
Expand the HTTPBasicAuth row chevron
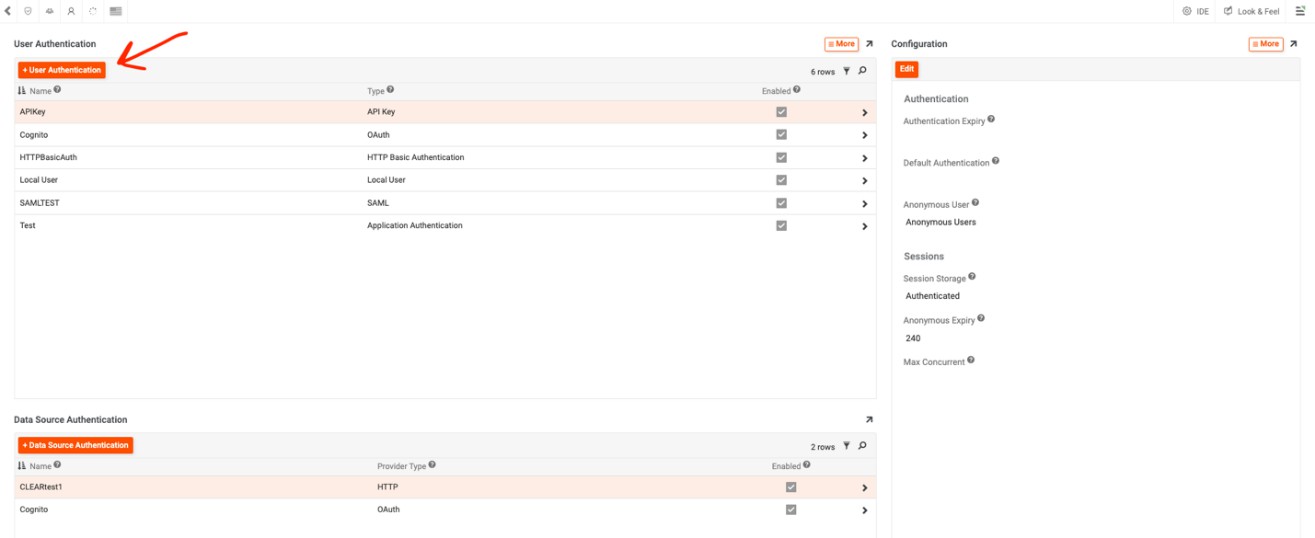[864, 158]
